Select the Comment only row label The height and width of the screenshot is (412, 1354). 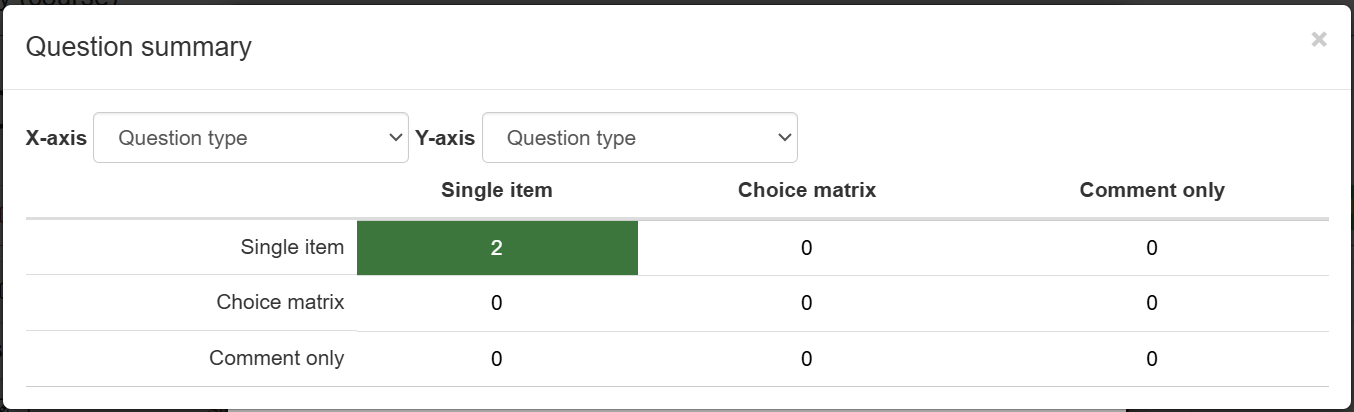click(277, 358)
